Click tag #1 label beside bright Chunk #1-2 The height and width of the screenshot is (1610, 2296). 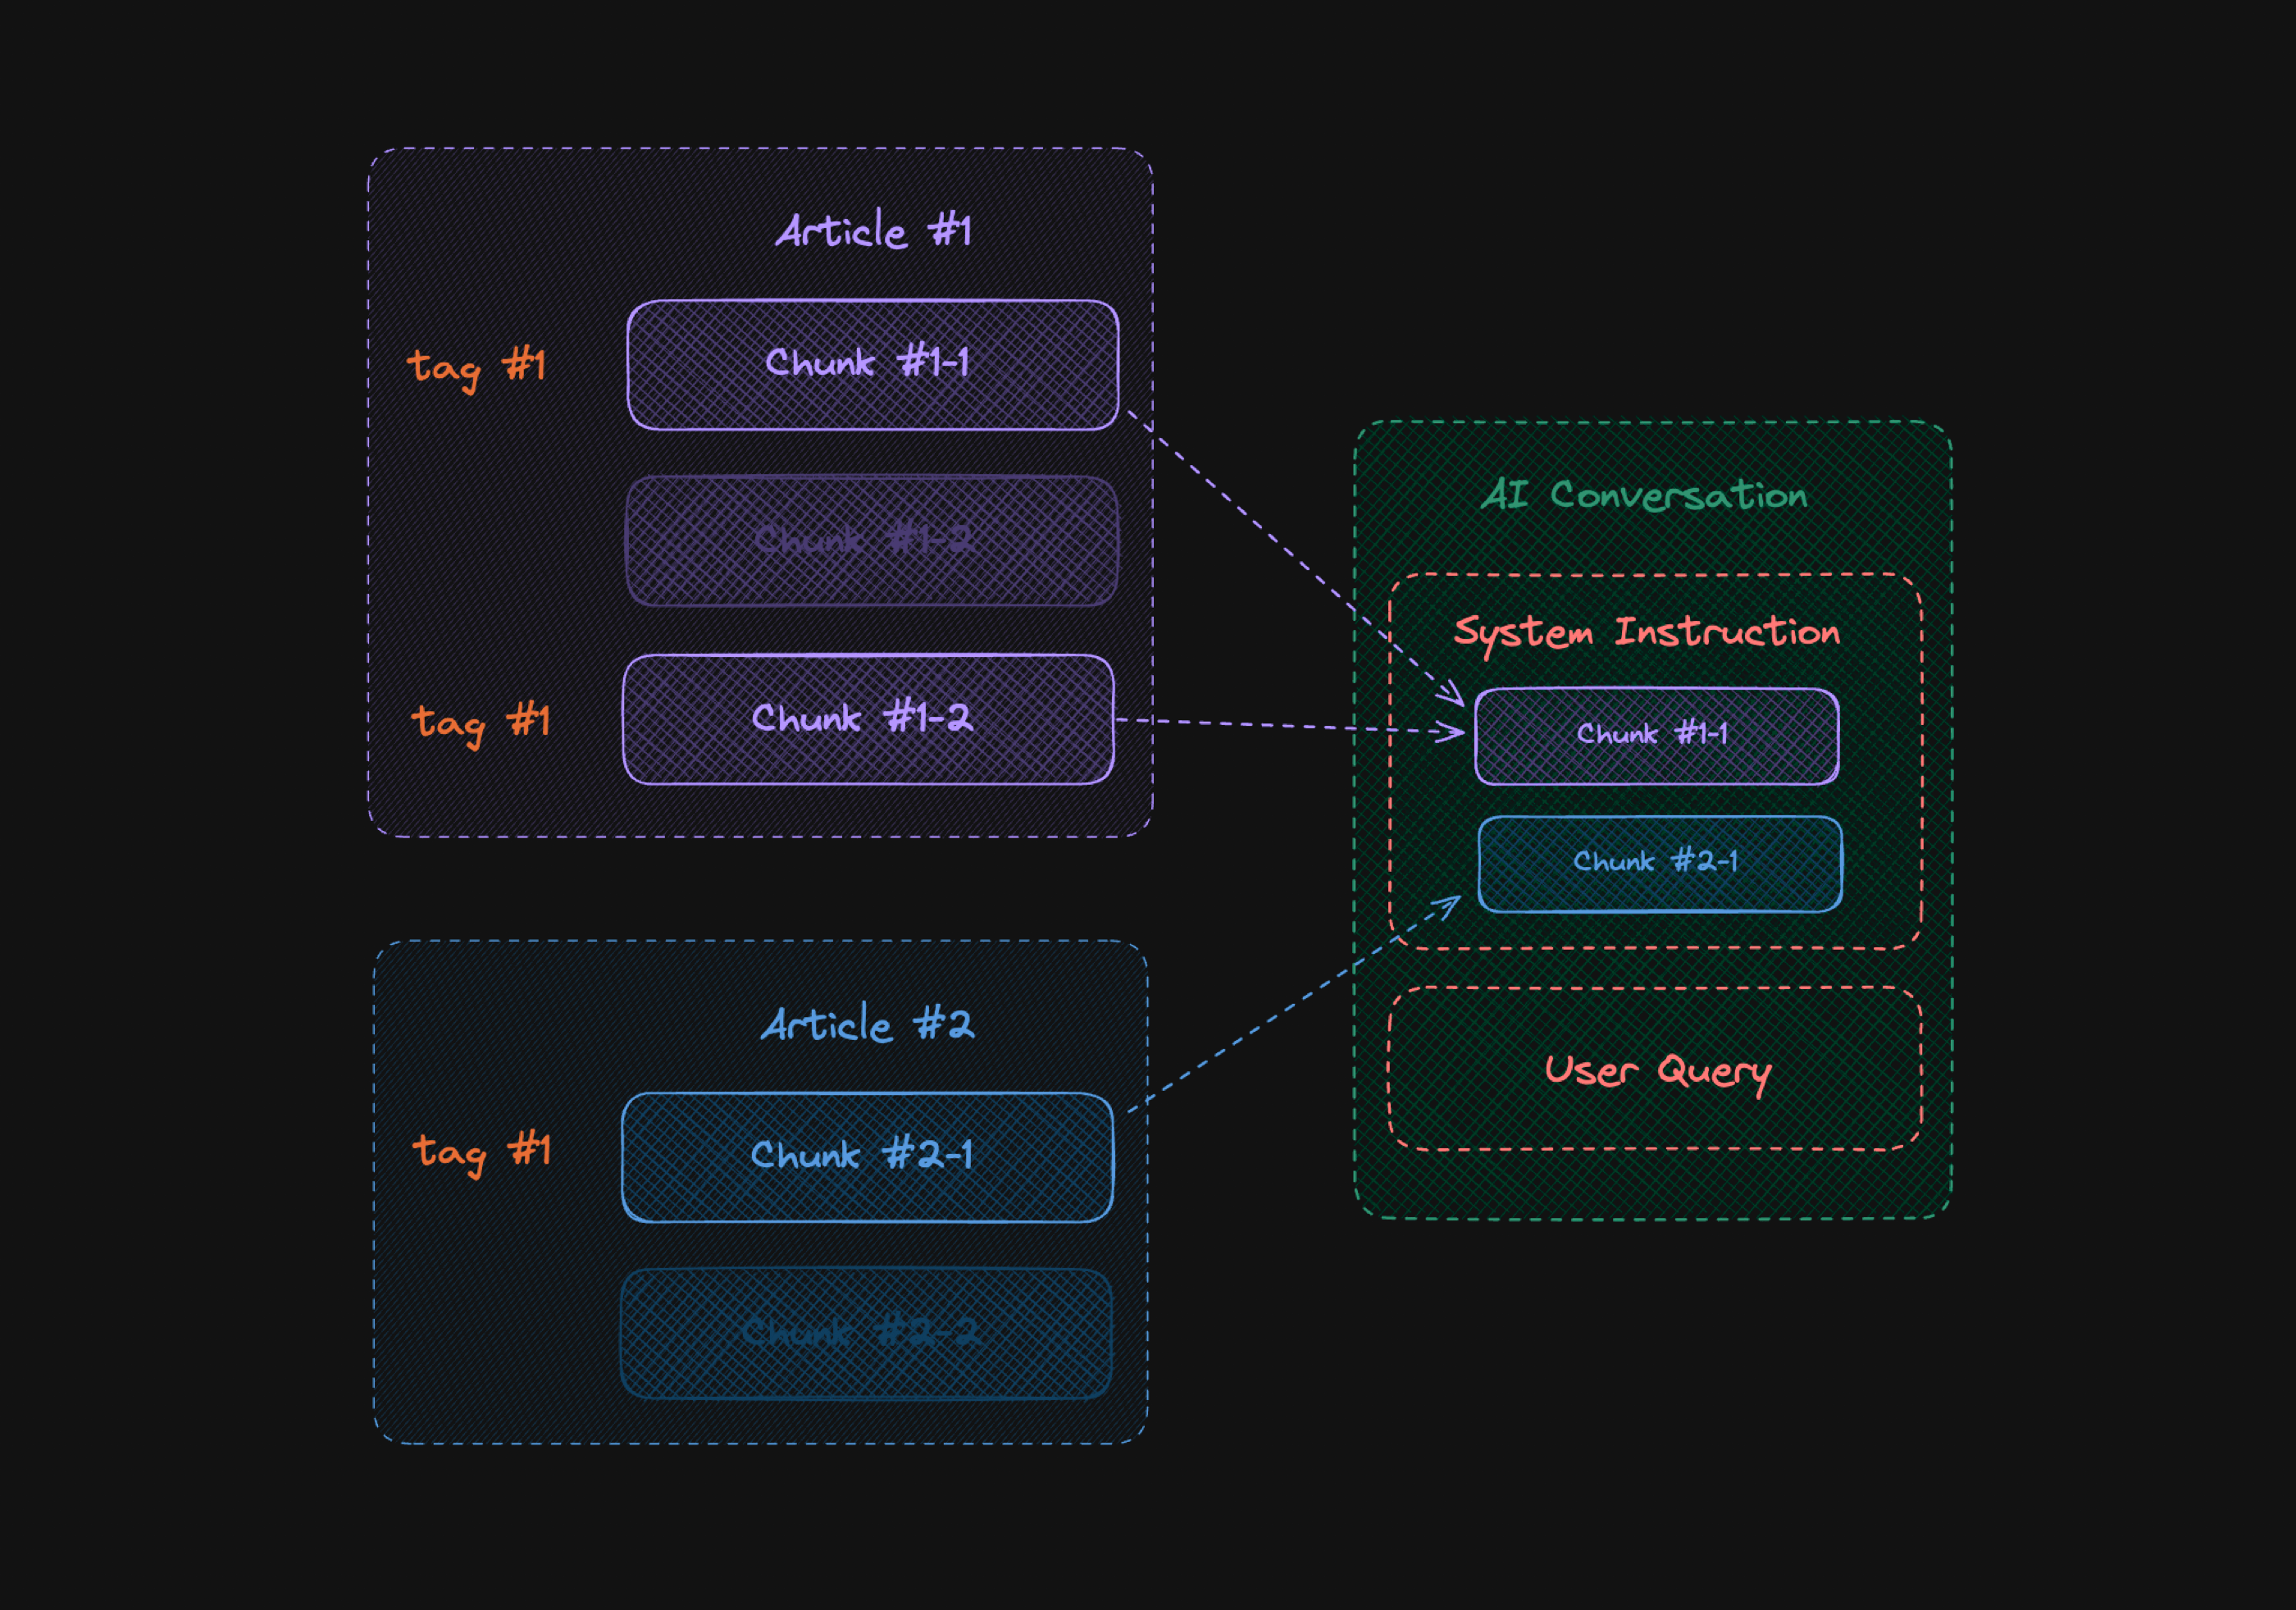[480, 722]
